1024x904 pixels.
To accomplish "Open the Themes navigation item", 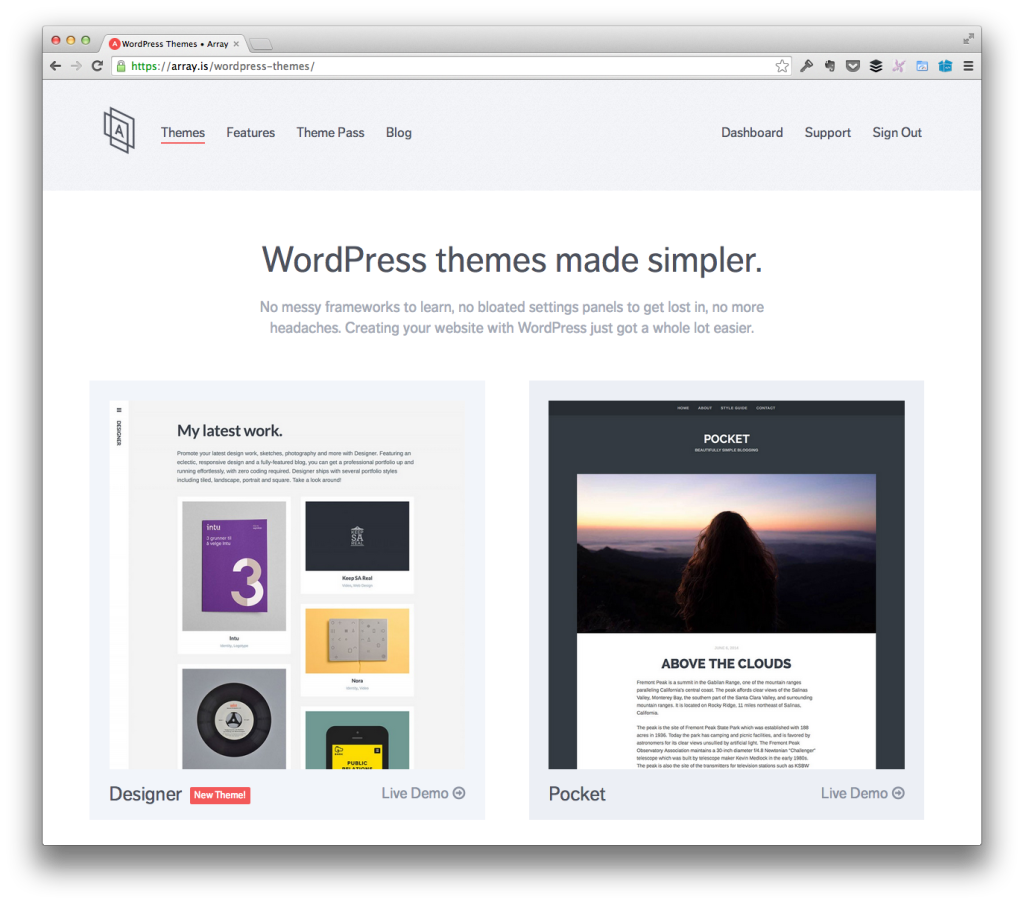I will click(x=183, y=133).
